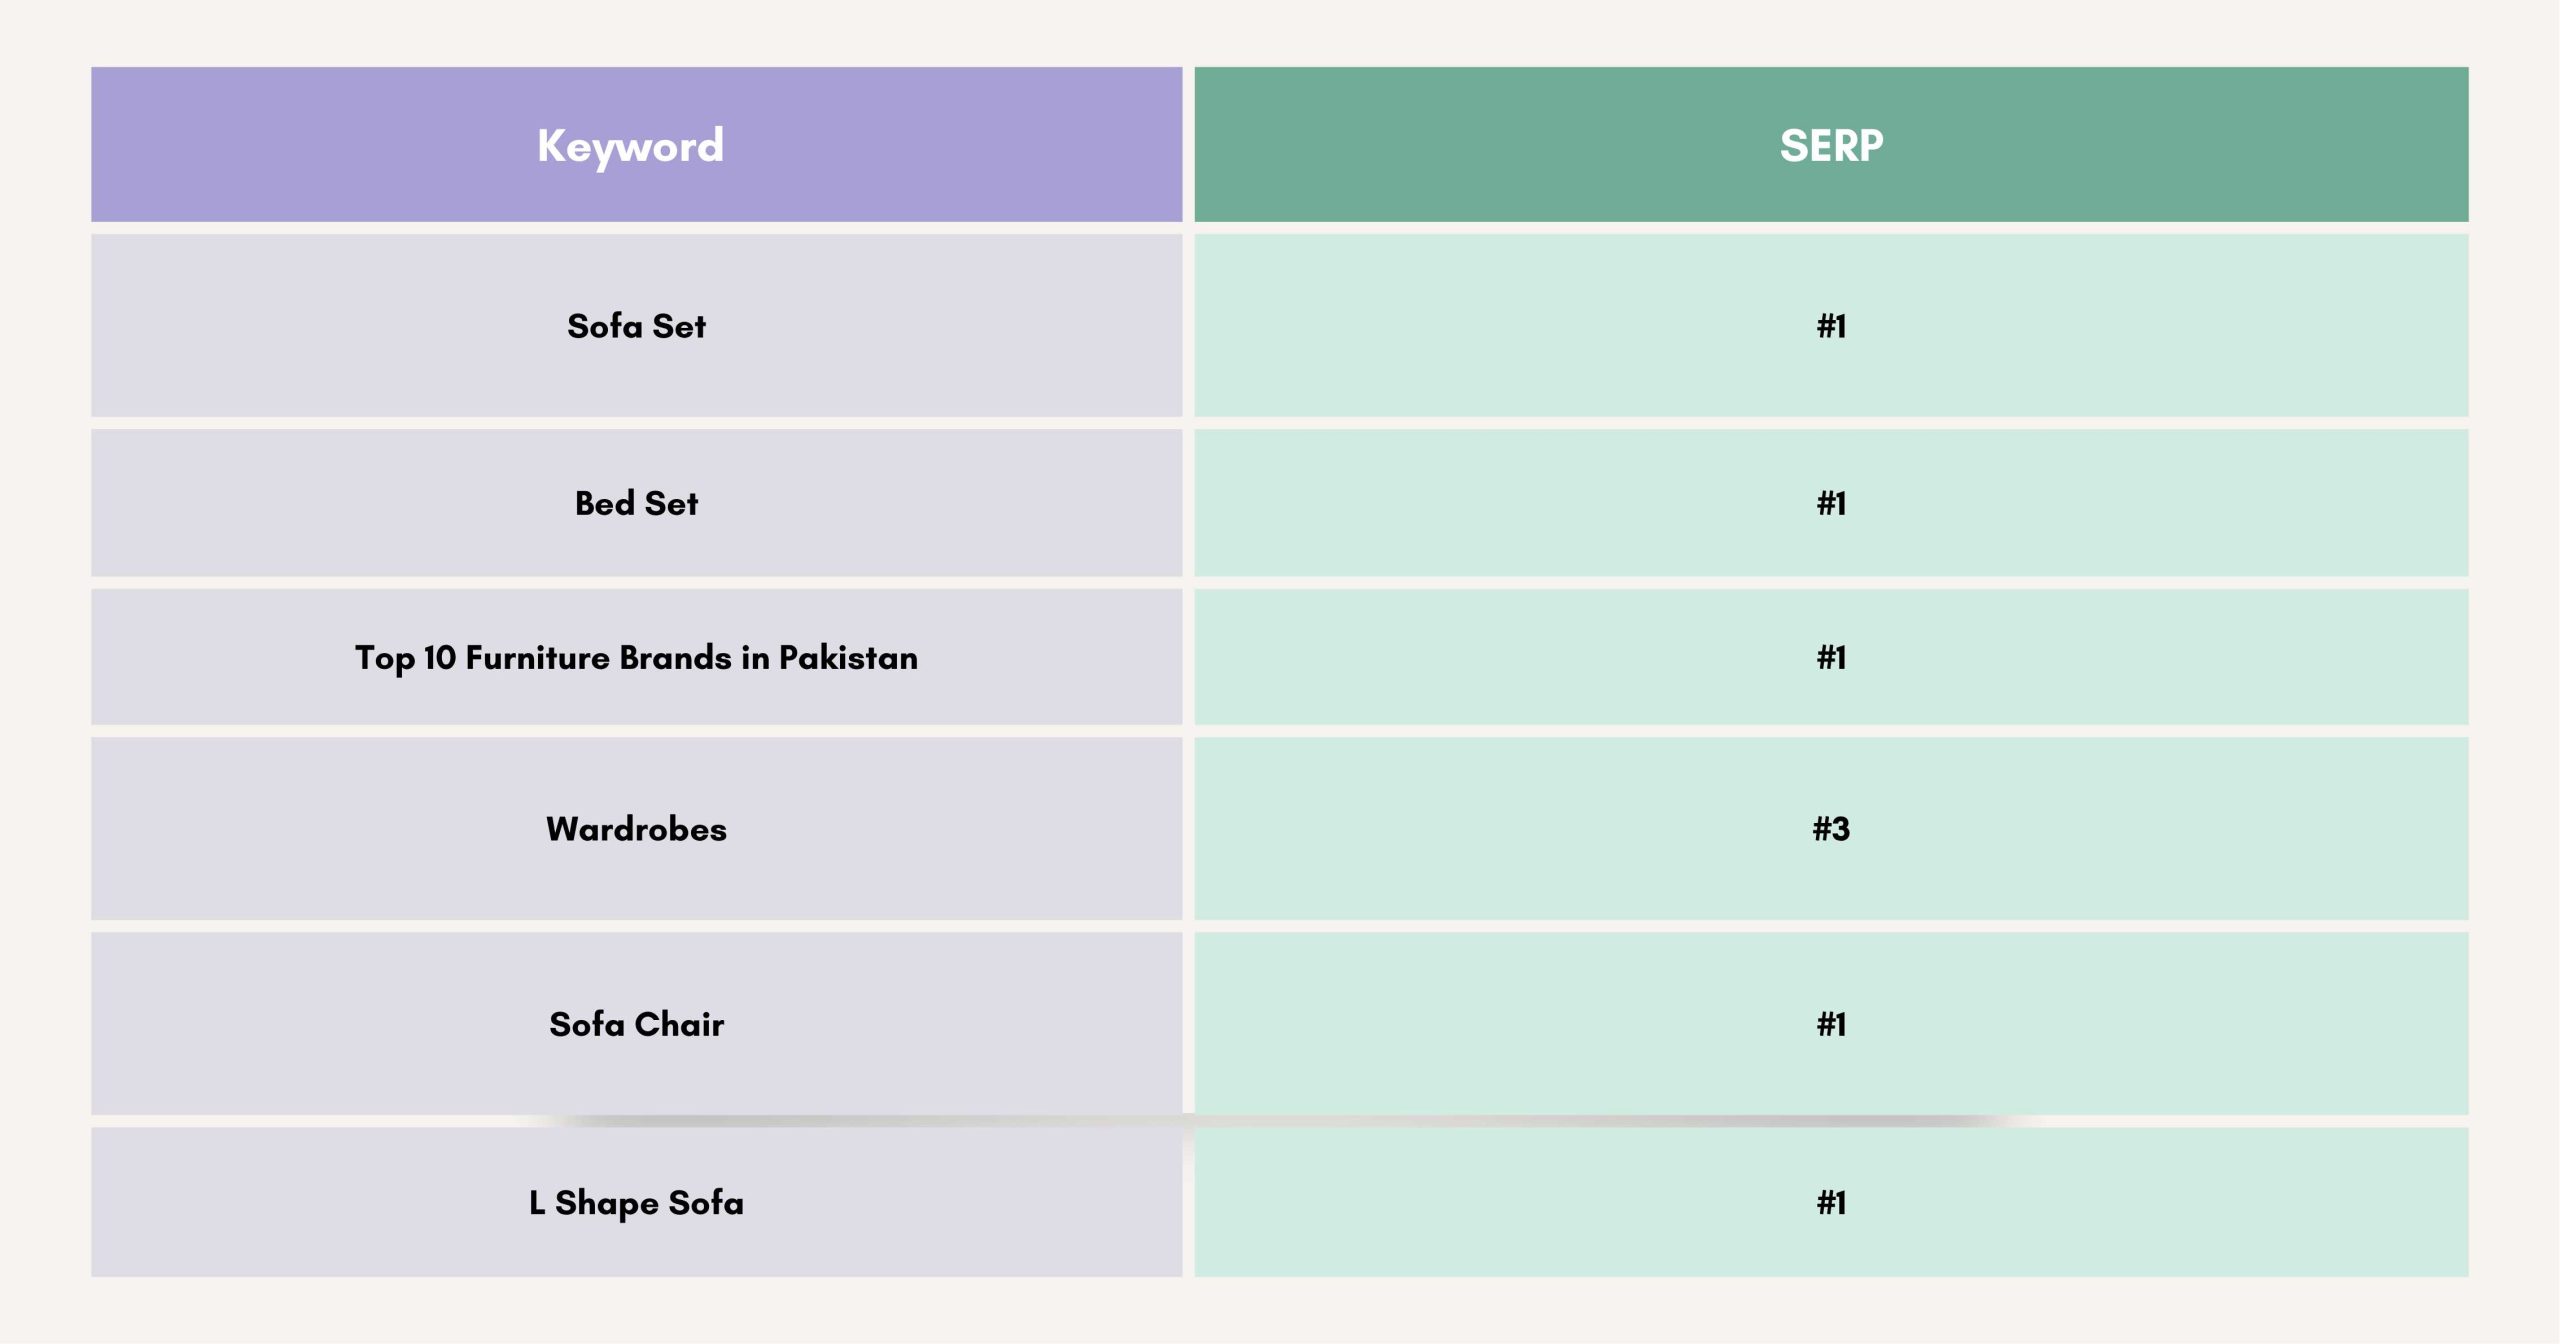Click the #1 rank beside L Shape Sofa
The width and height of the screenshot is (2560, 1344).
1831,1202
